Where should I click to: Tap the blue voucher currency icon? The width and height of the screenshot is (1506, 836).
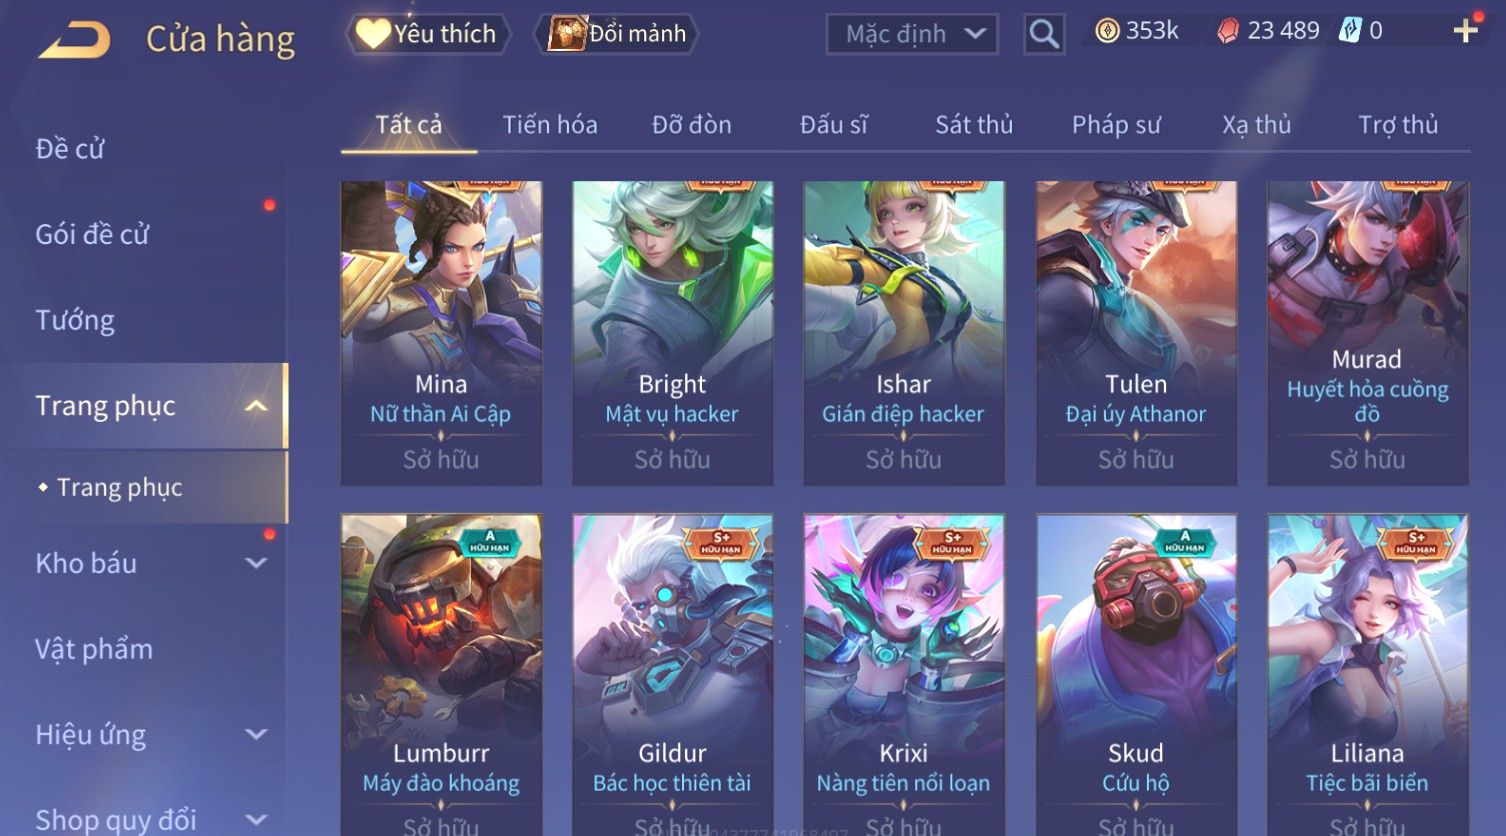click(x=1350, y=31)
